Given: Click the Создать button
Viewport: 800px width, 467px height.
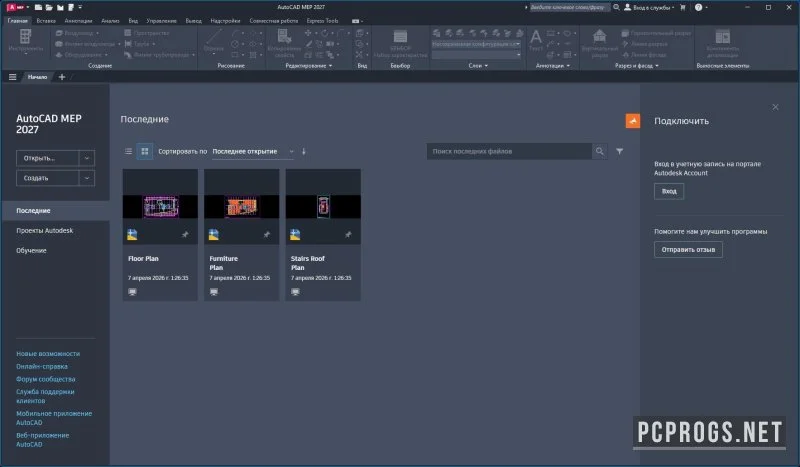Looking at the screenshot, I should point(47,178).
